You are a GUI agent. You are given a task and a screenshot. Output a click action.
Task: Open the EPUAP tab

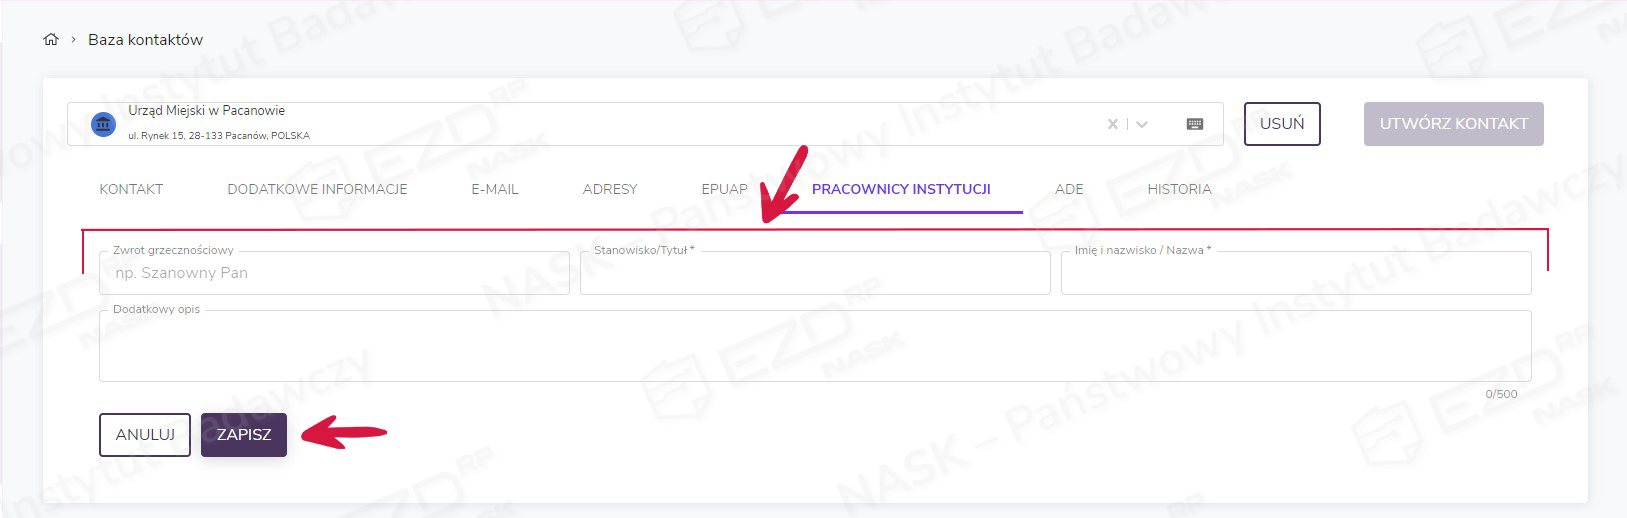[x=724, y=189]
